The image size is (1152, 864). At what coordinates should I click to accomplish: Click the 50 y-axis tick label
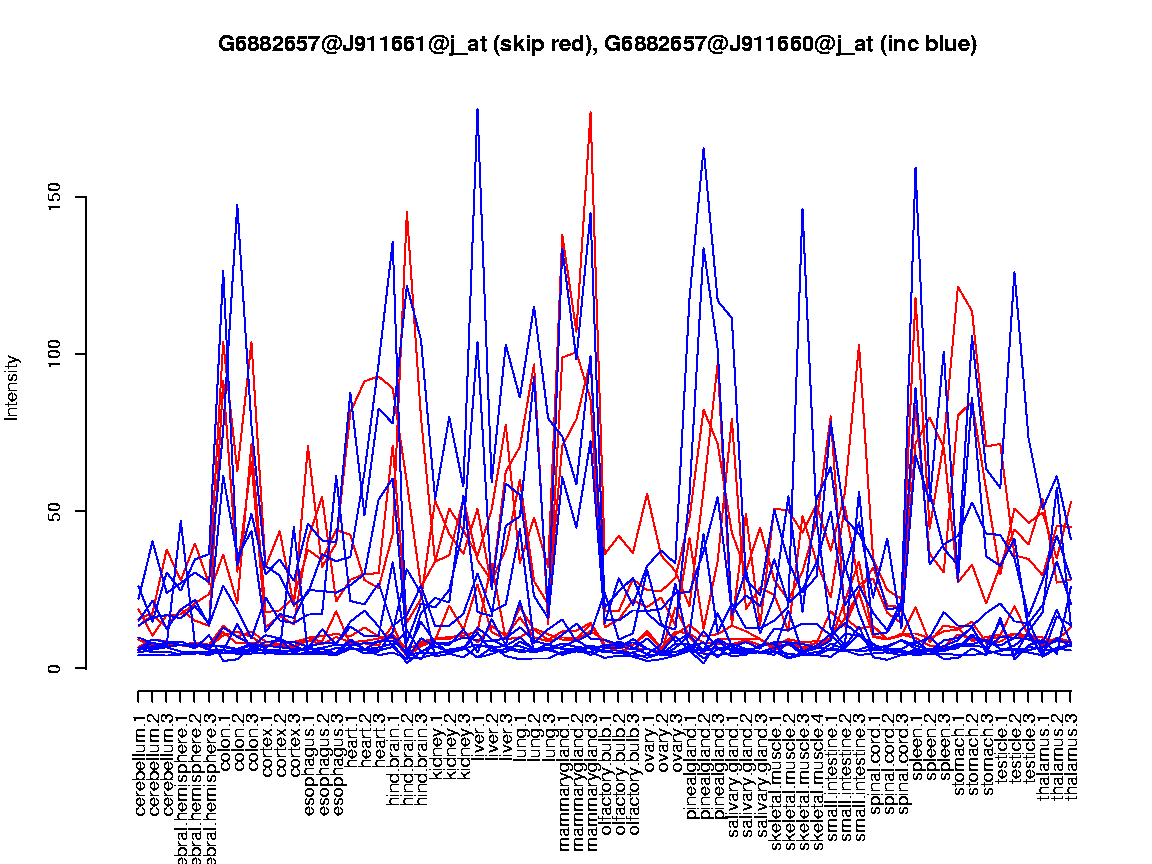click(56, 511)
